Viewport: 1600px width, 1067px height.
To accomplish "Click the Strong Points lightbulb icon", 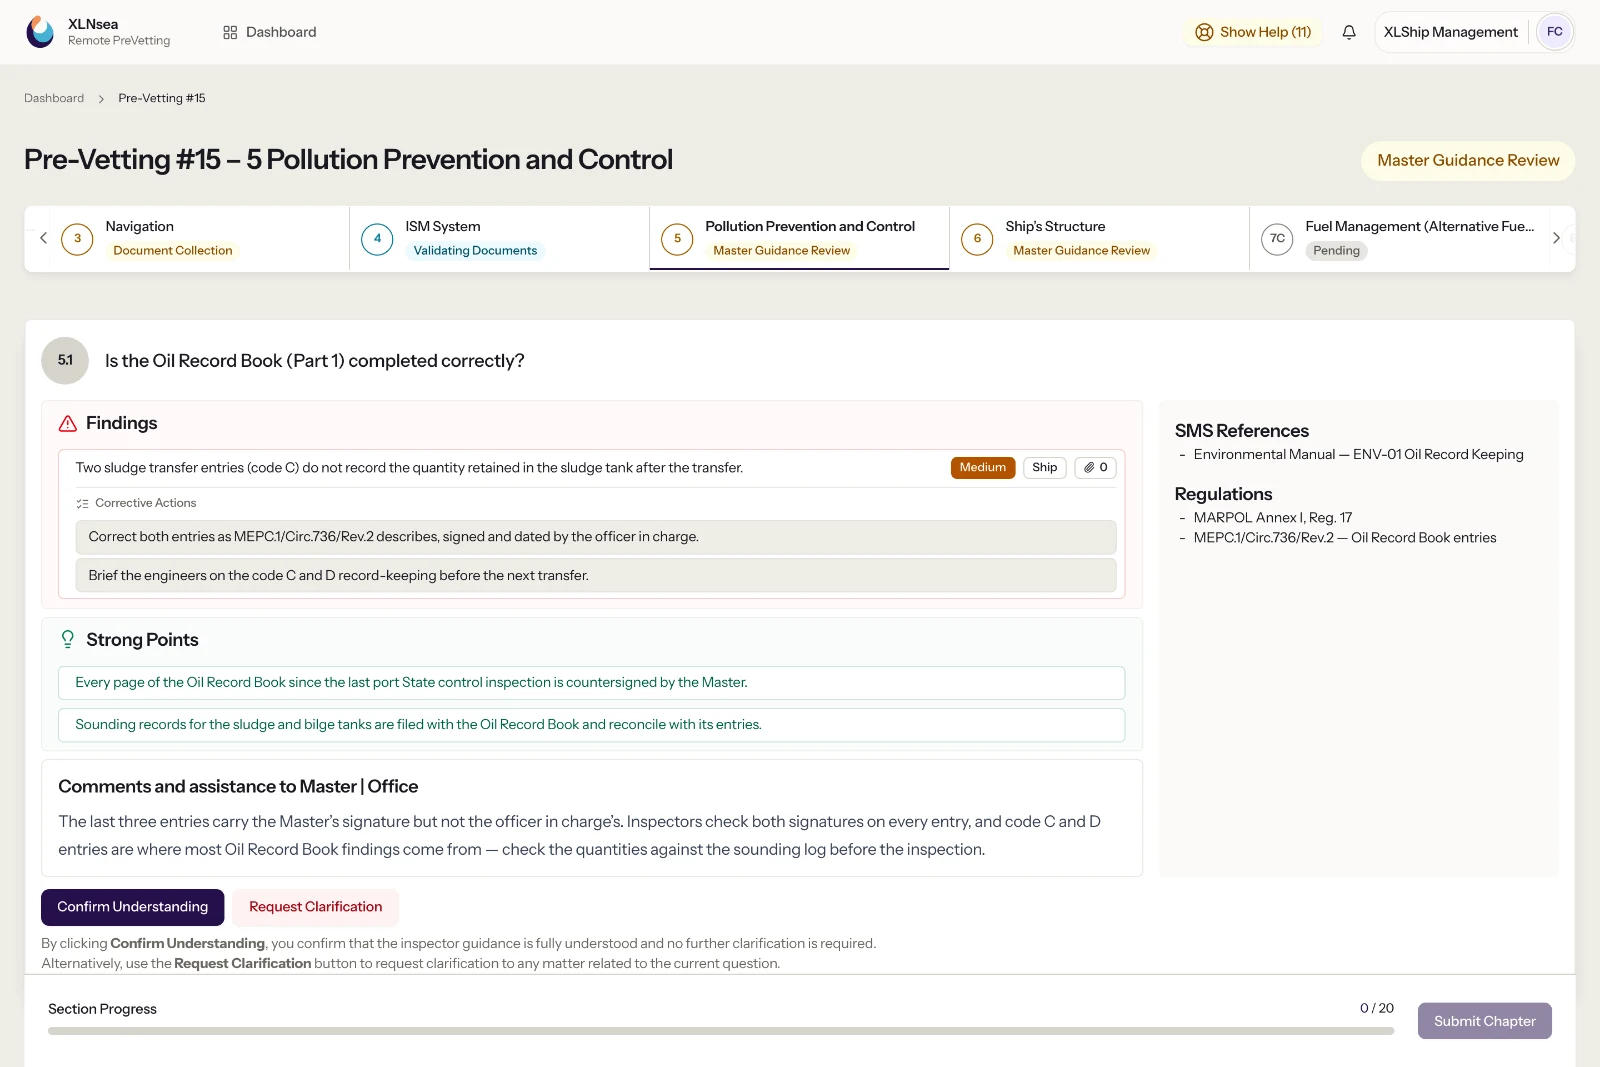I will click(68, 640).
